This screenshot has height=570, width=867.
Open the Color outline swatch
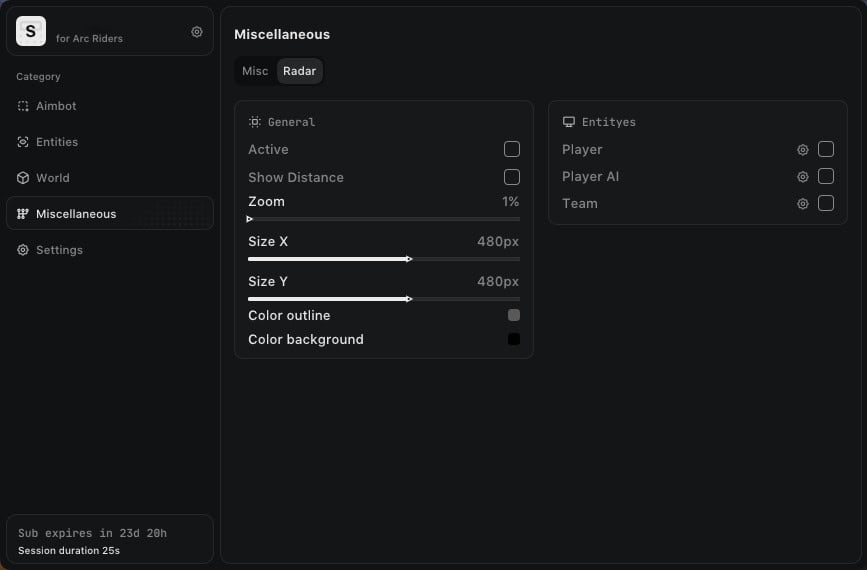tap(514, 315)
